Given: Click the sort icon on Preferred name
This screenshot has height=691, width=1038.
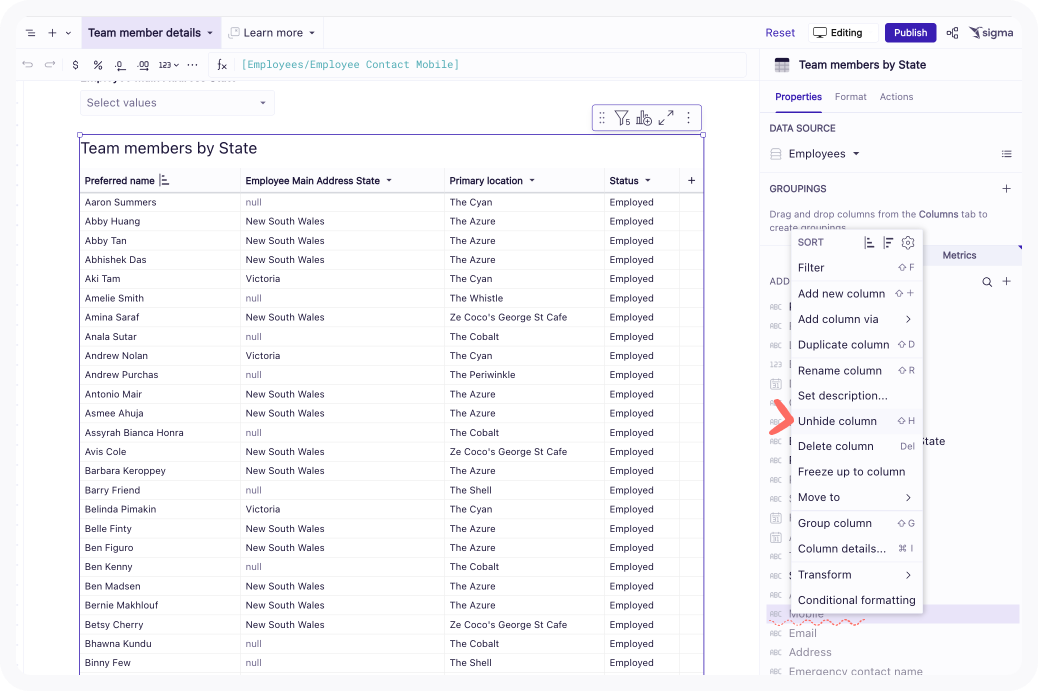Looking at the screenshot, I should tap(164, 181).
